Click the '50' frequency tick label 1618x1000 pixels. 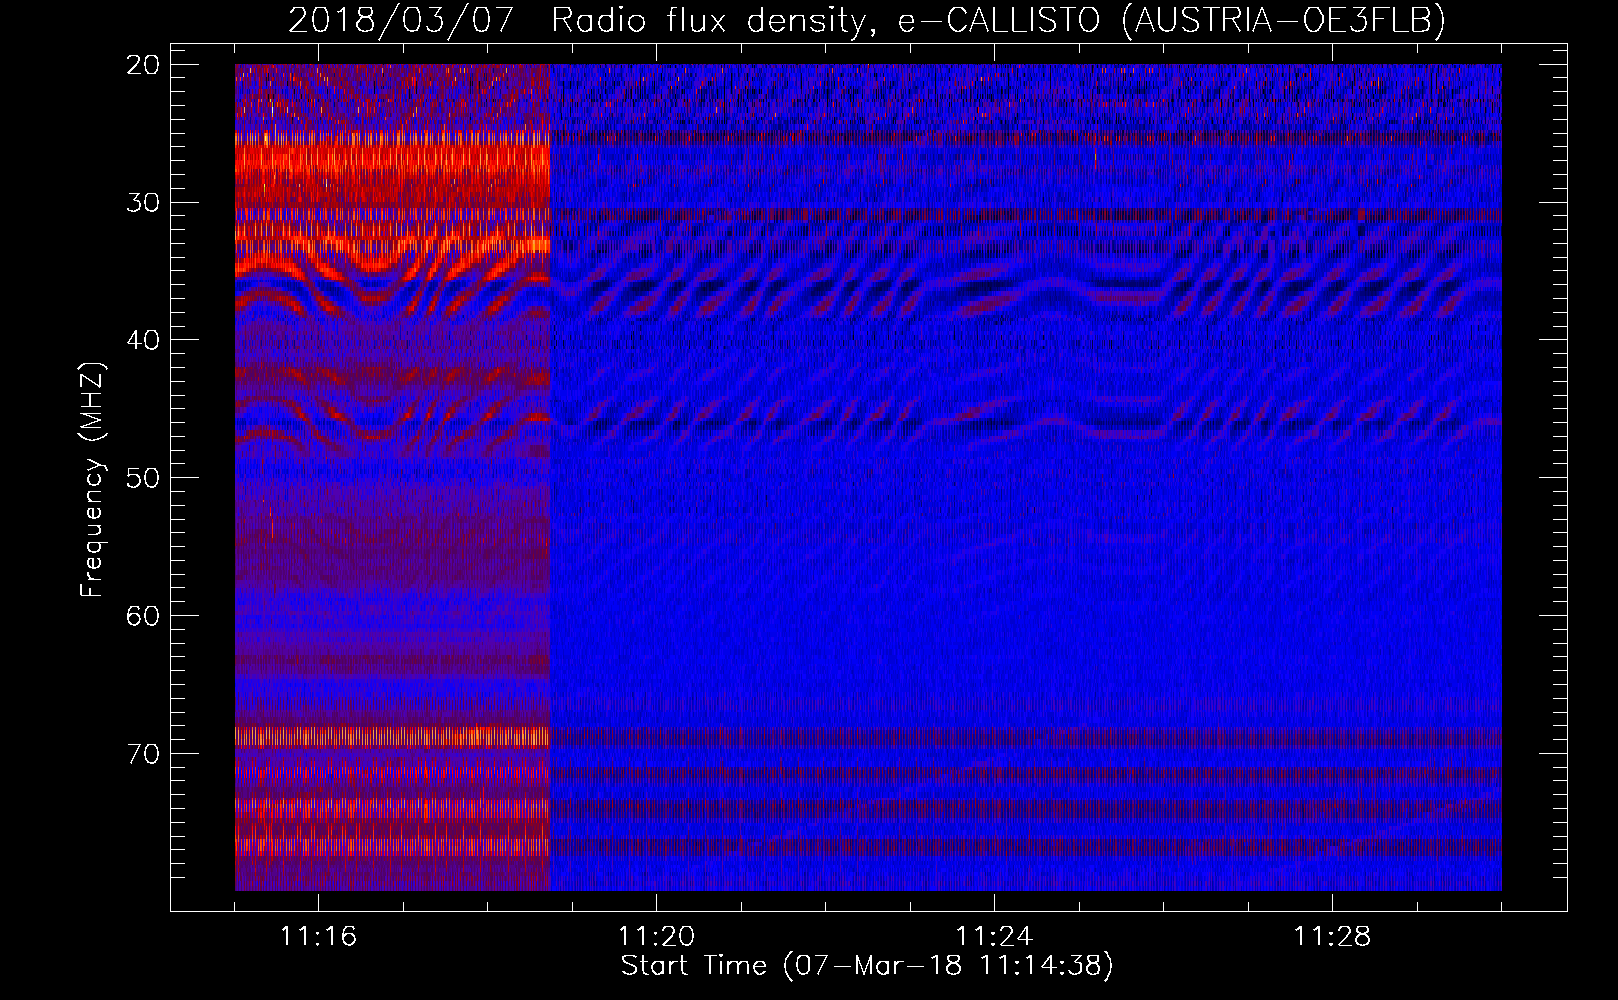click(144, 478)
